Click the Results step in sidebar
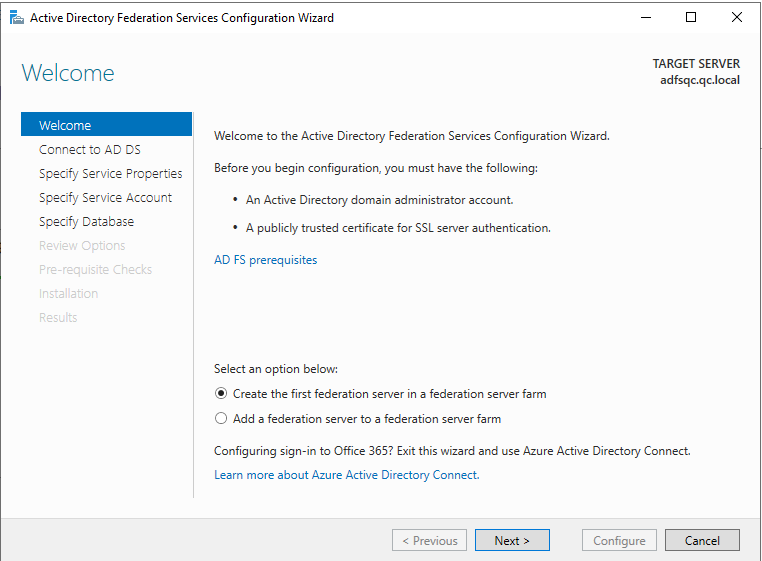The image size is (762, 561). 58,317
